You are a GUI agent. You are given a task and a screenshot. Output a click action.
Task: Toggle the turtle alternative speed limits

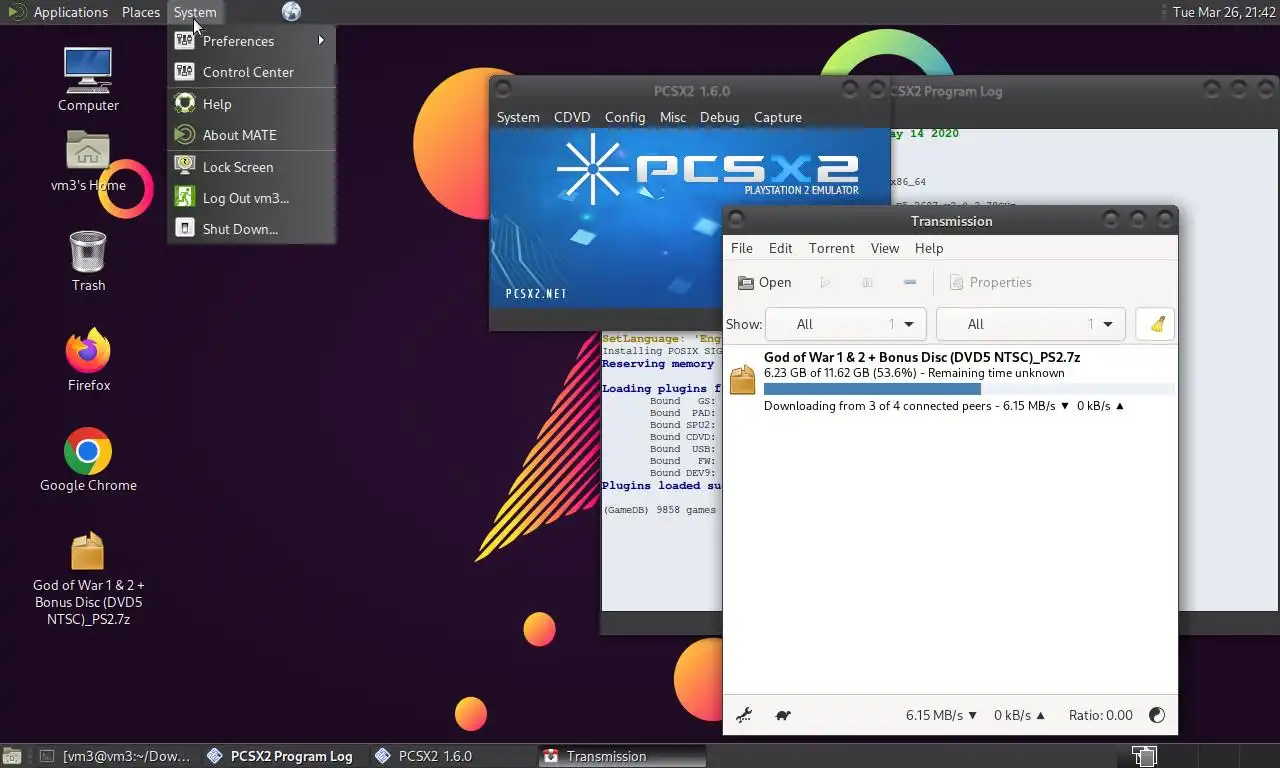pos(783,716)
